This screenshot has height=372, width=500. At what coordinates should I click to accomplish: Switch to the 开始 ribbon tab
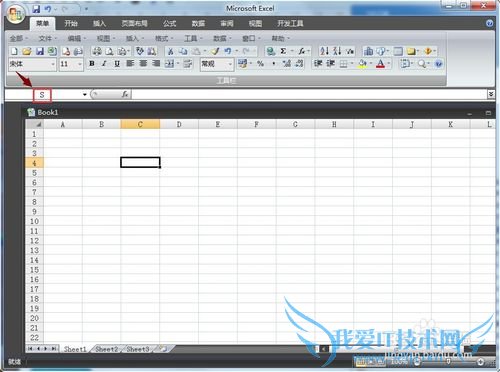point(71,23)
